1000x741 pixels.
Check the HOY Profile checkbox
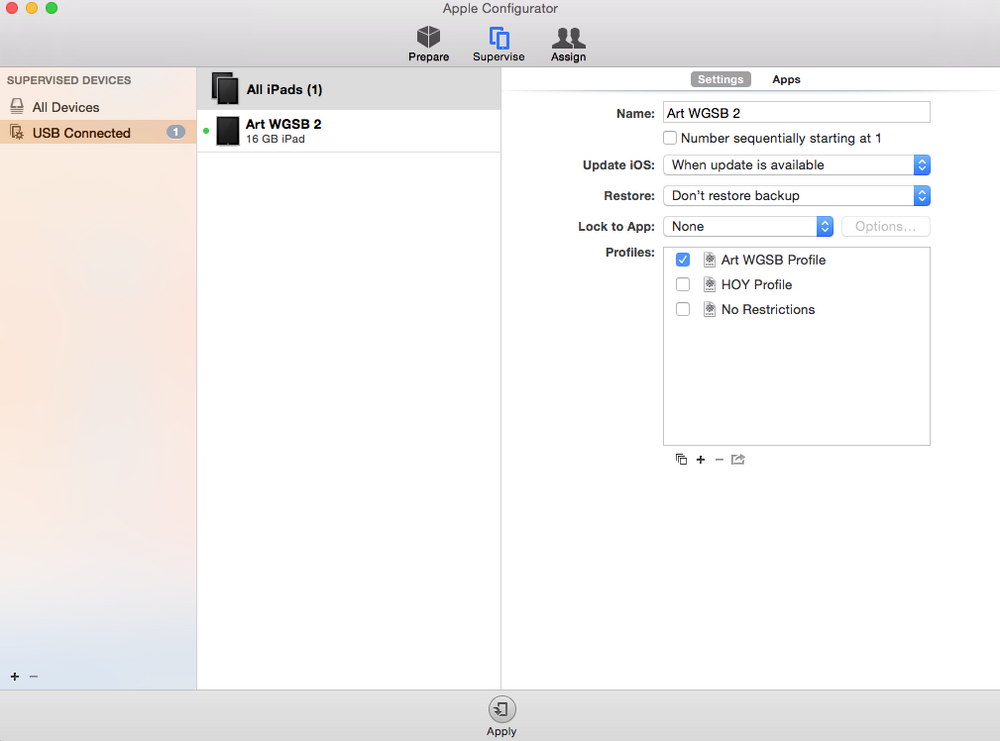pyautogui.click(x=682, y=284)
